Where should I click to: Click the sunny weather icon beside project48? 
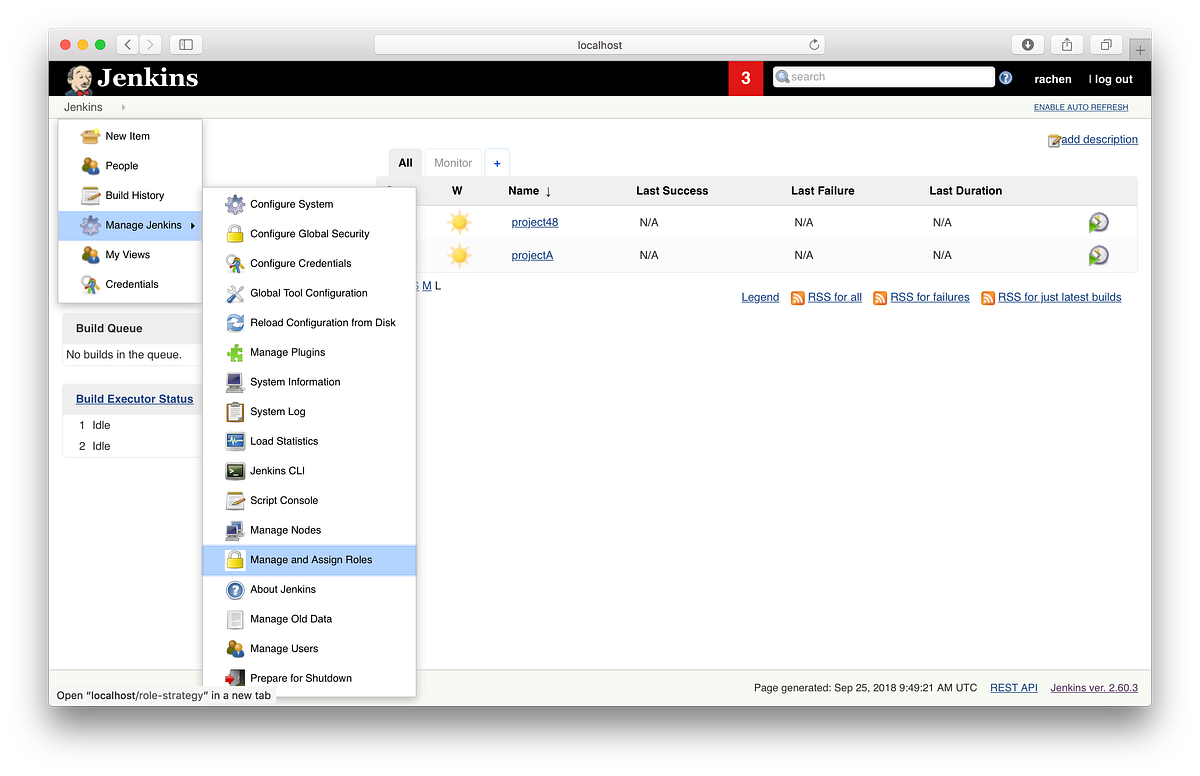tap(458, 221)
